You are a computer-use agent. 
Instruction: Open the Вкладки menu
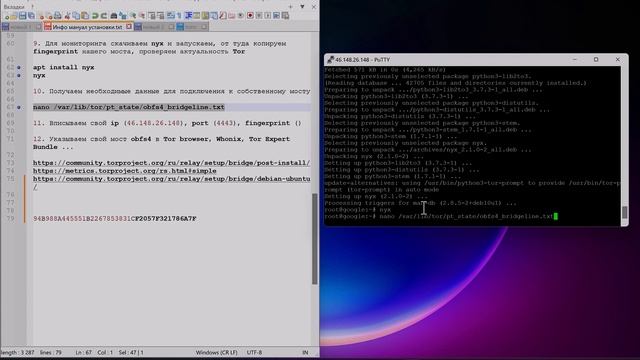click(x=14, y=7)
